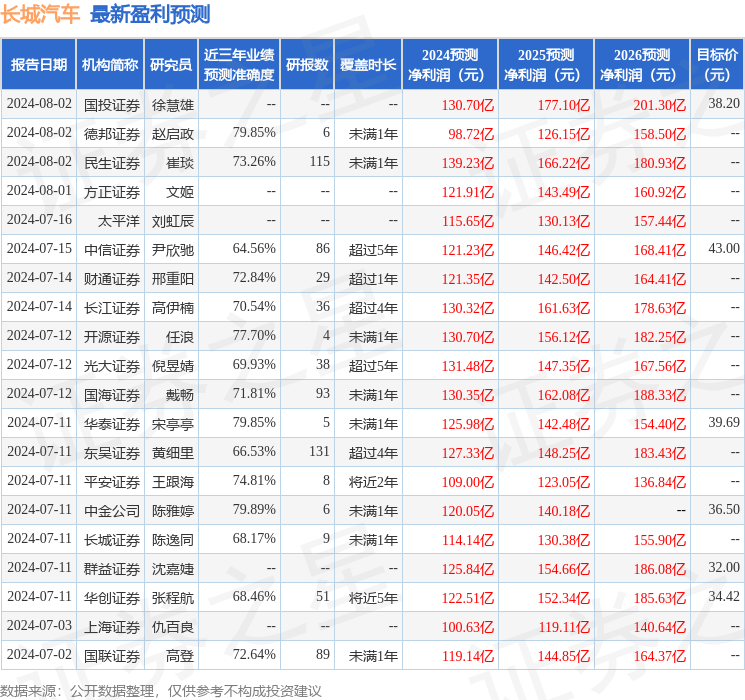Click the 2025预测净利润 column header
This screenshot has height=700, width=745.
click(x=546, y=65)
